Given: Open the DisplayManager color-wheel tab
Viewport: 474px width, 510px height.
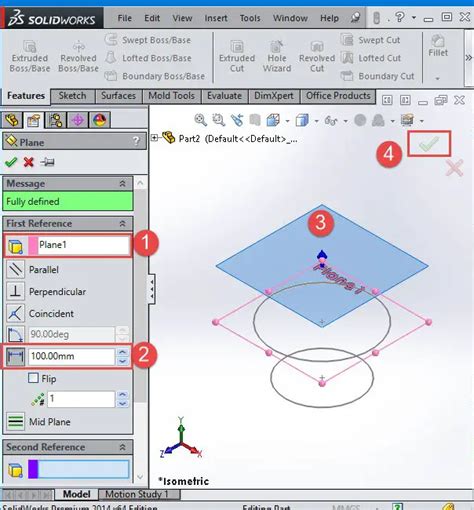Looking at the screenshot, I should pos(99,120).
